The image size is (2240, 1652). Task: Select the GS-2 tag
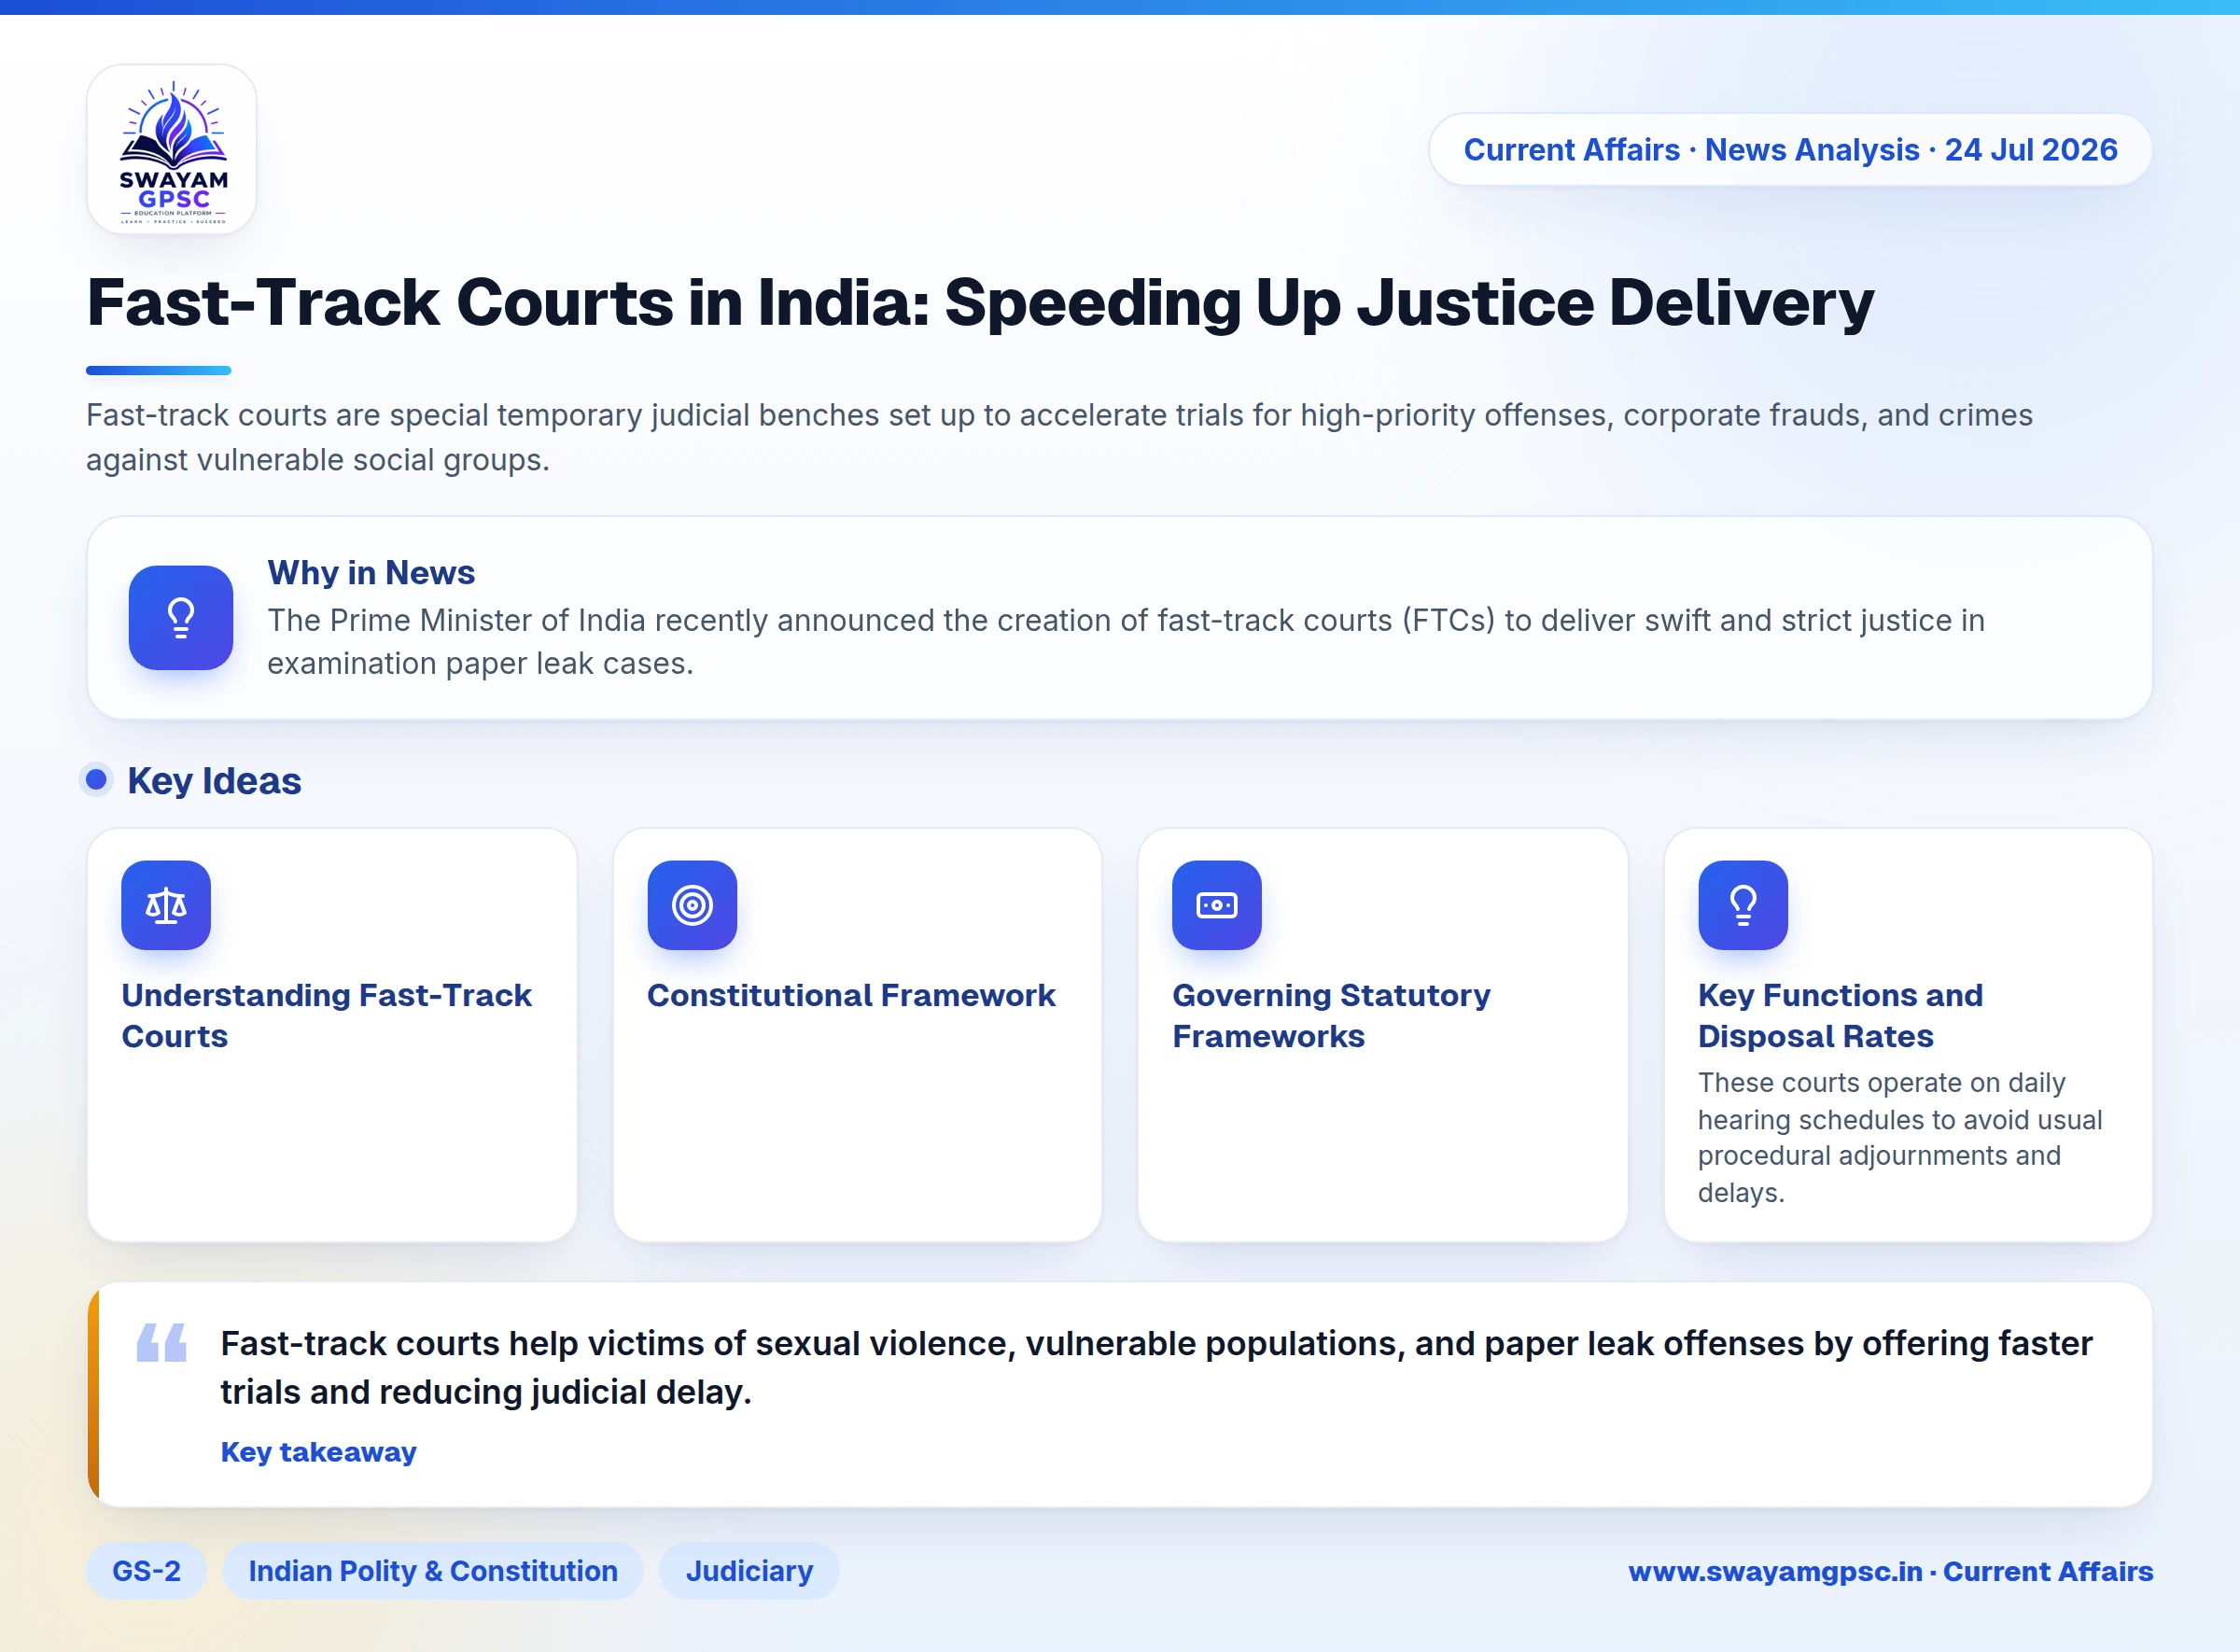[147, 1571]
